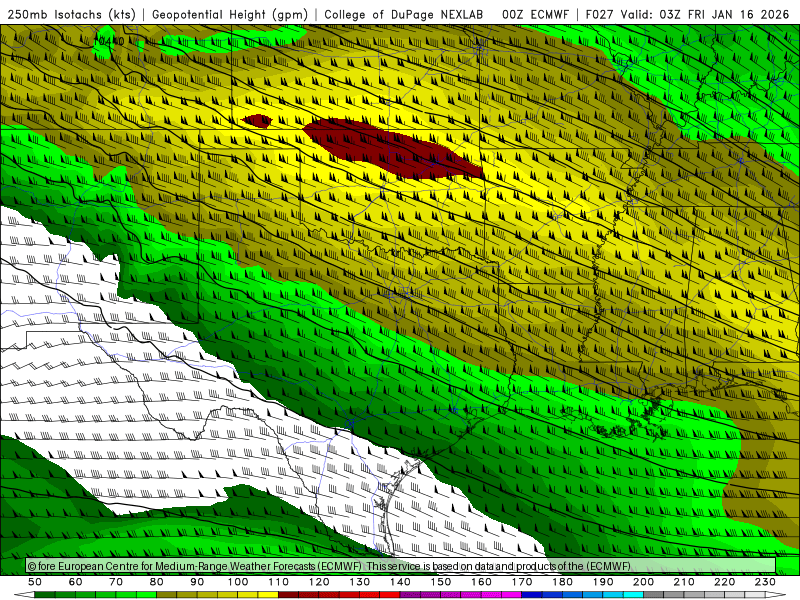Viewport: 800px width, 600px height.
Task: Click the dark red swatch just after 110
Action: tap(288, 595)
